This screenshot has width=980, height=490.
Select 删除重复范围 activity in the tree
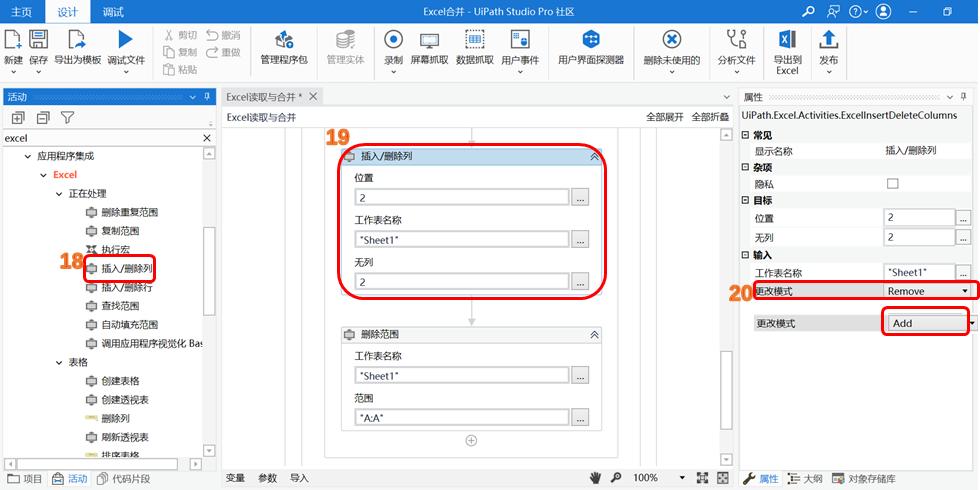click(129, 212)
